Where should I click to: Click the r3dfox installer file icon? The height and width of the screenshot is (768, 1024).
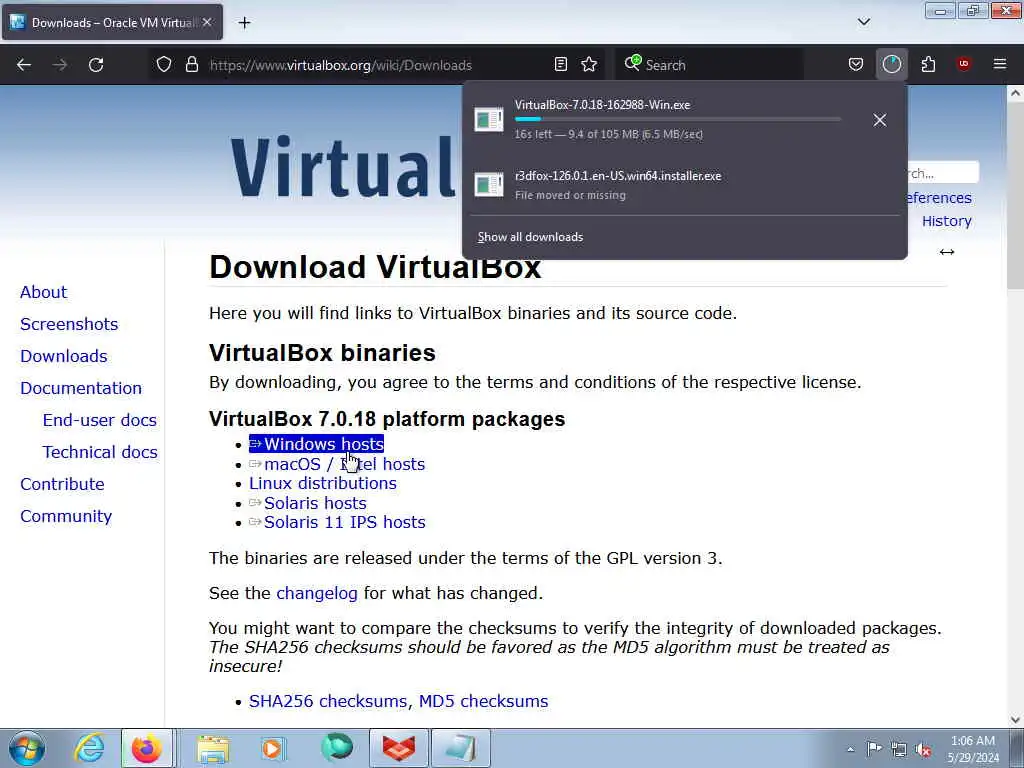(488, 185)
